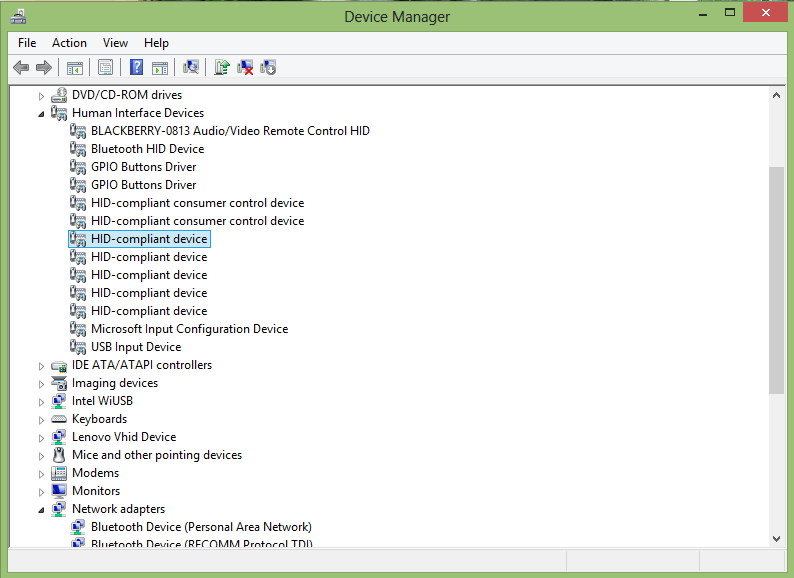Open Properties using the toolbar icon

[x=104, y=67]
